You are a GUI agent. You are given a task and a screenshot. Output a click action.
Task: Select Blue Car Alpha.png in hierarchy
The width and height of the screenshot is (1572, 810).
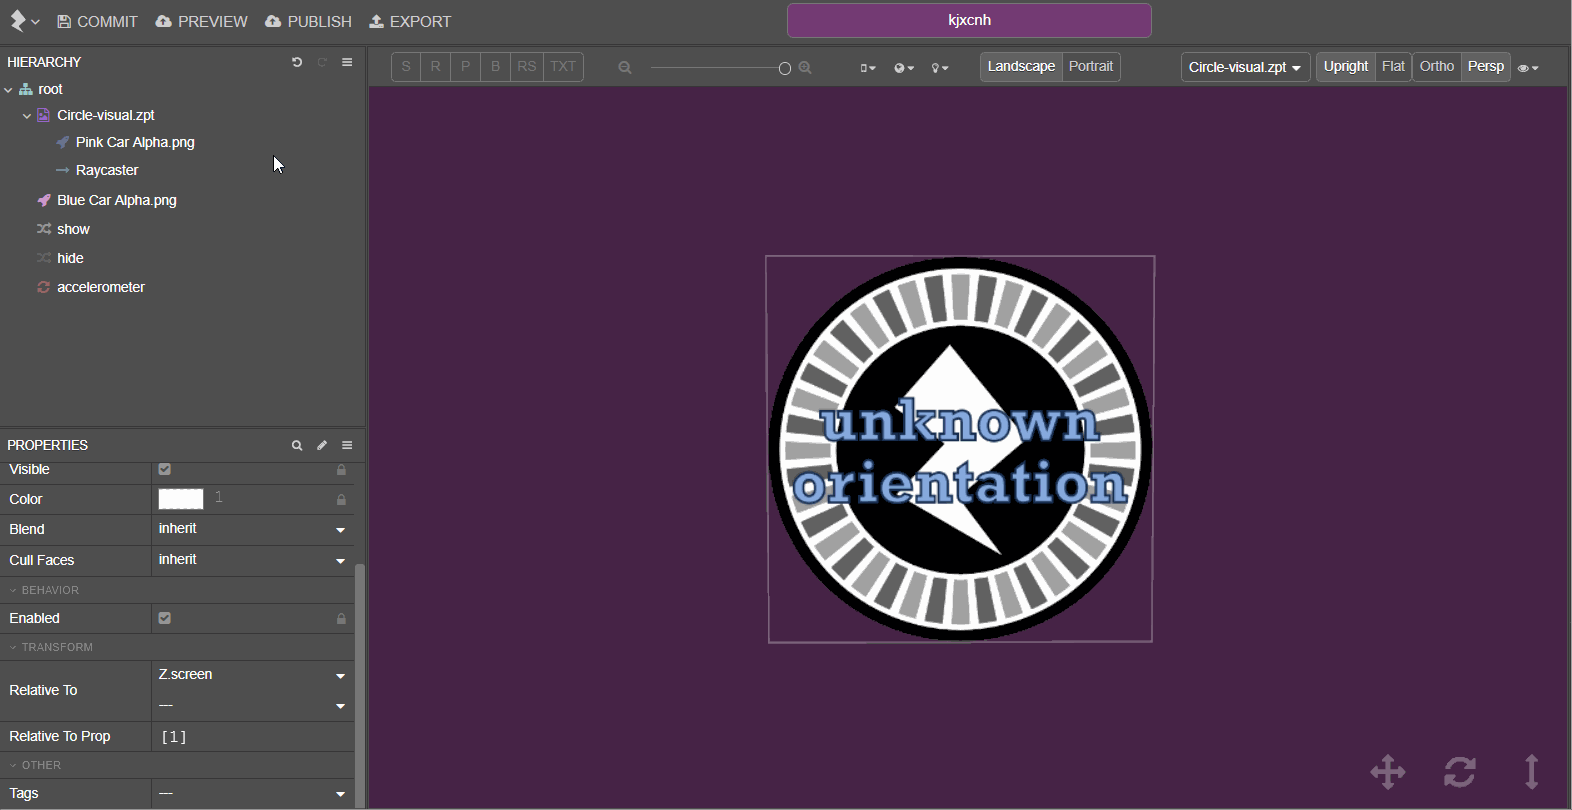pos(117,200)
